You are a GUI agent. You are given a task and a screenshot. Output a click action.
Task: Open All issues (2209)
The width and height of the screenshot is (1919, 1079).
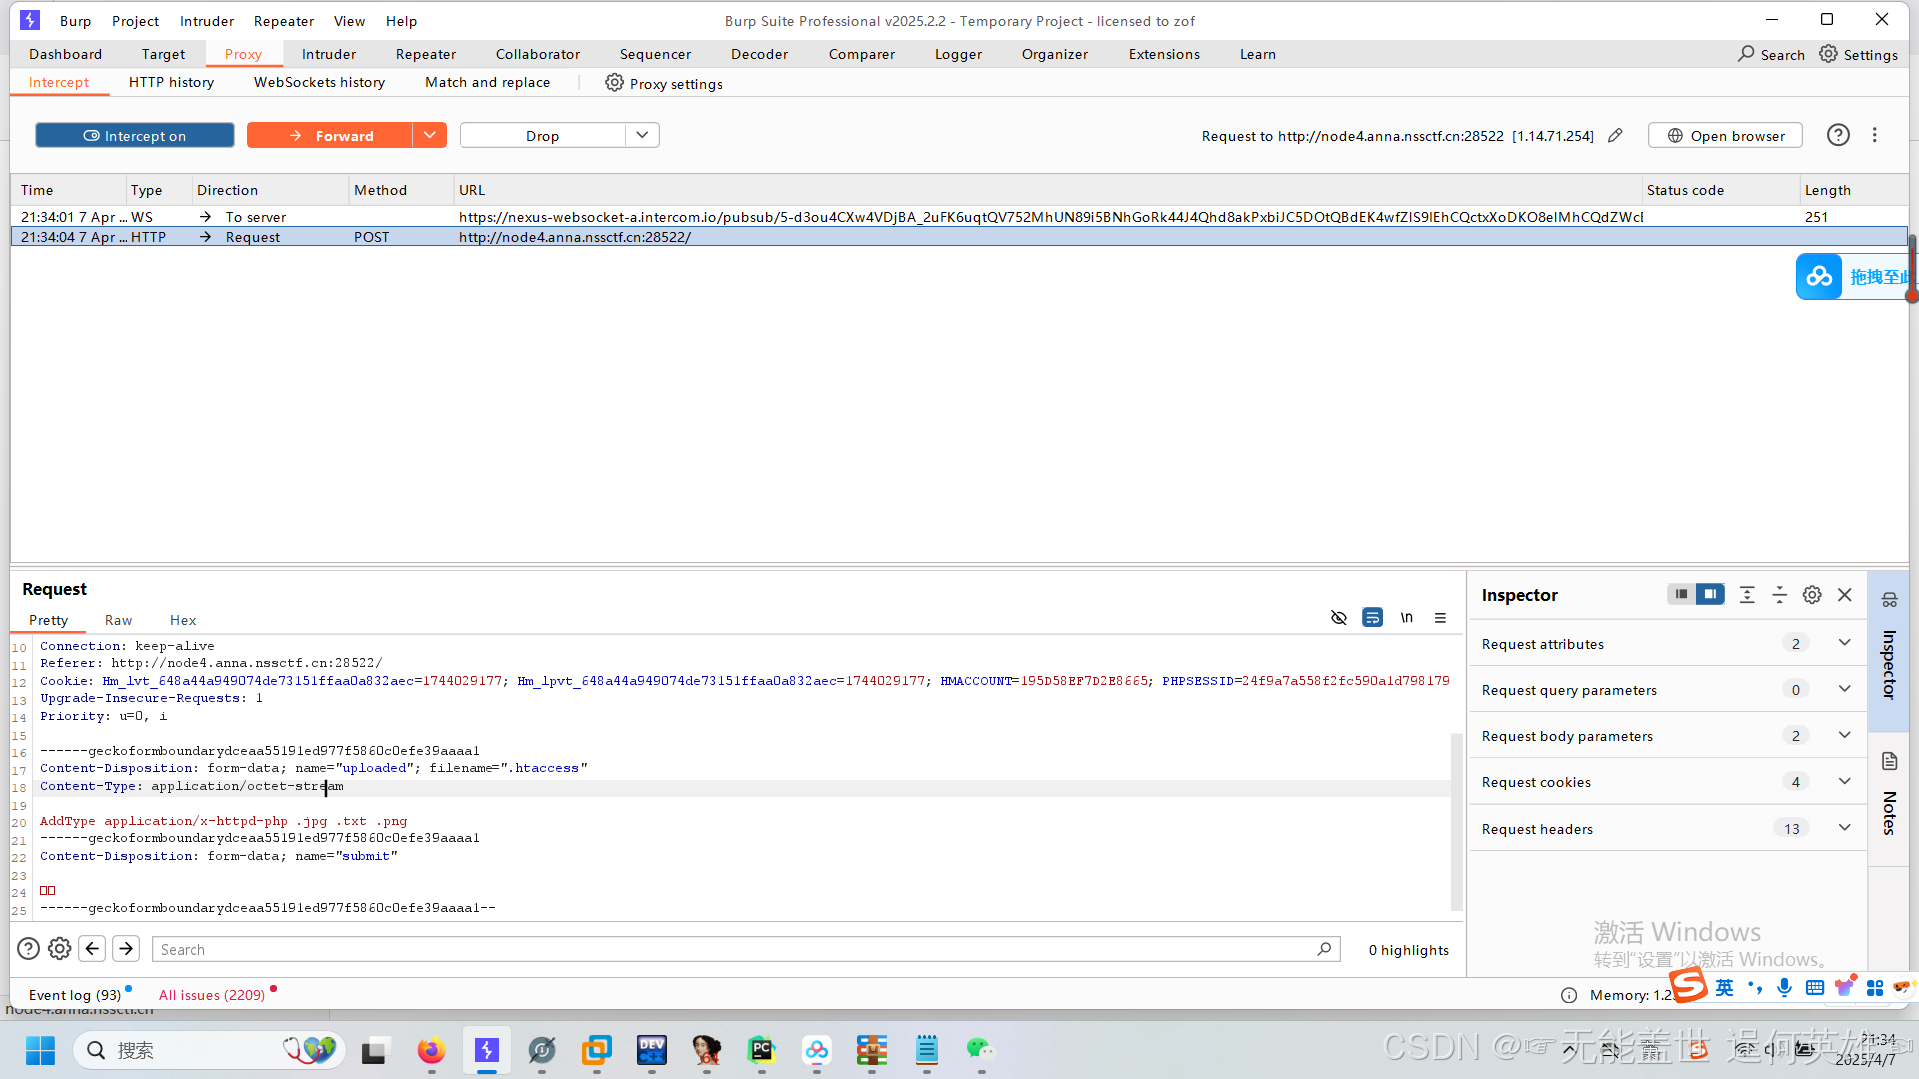click(212, 995)
